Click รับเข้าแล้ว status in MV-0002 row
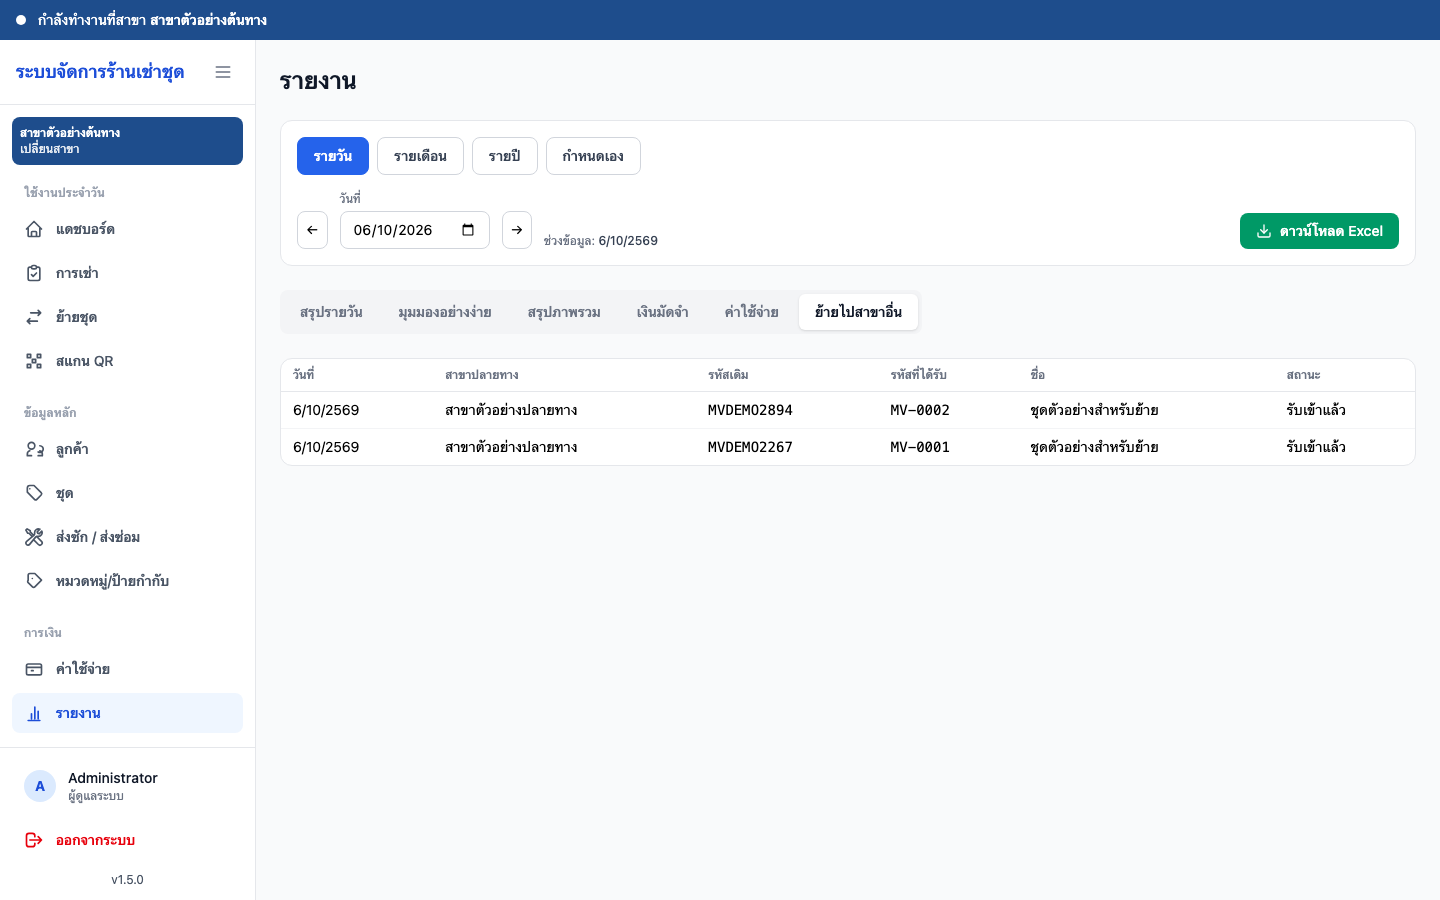The image size is (1440, 900). tap(1316, 410)
